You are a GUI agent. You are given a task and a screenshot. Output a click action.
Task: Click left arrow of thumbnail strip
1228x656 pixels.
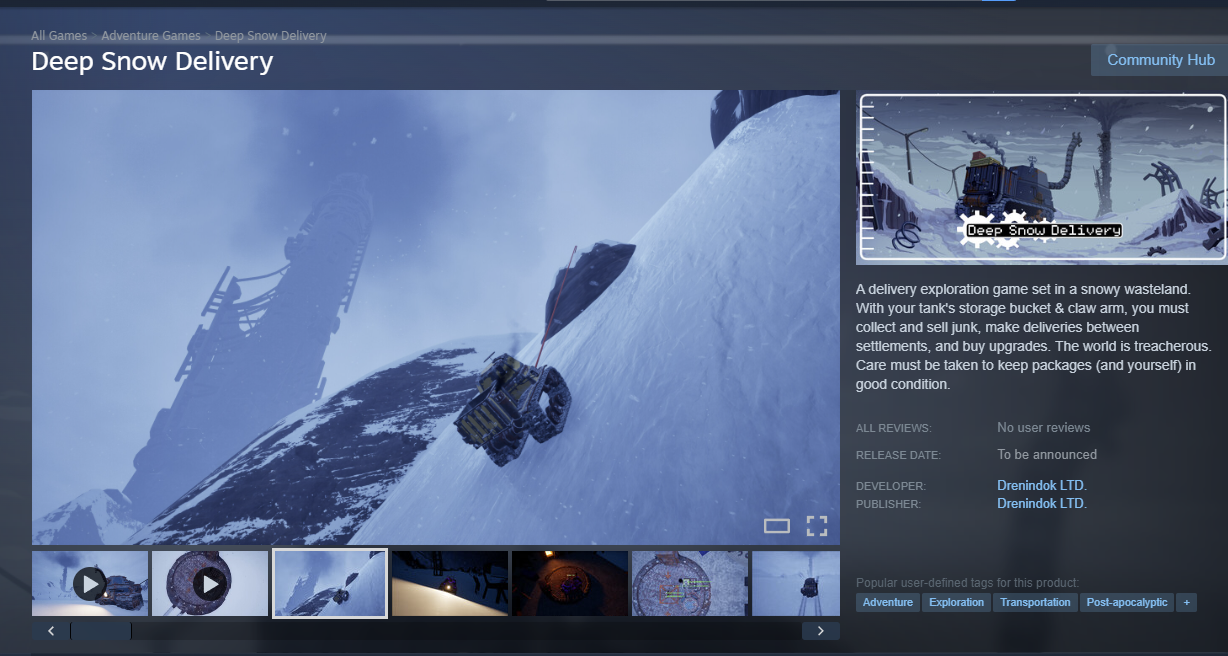pyautogui.click(x=51, y=631)
